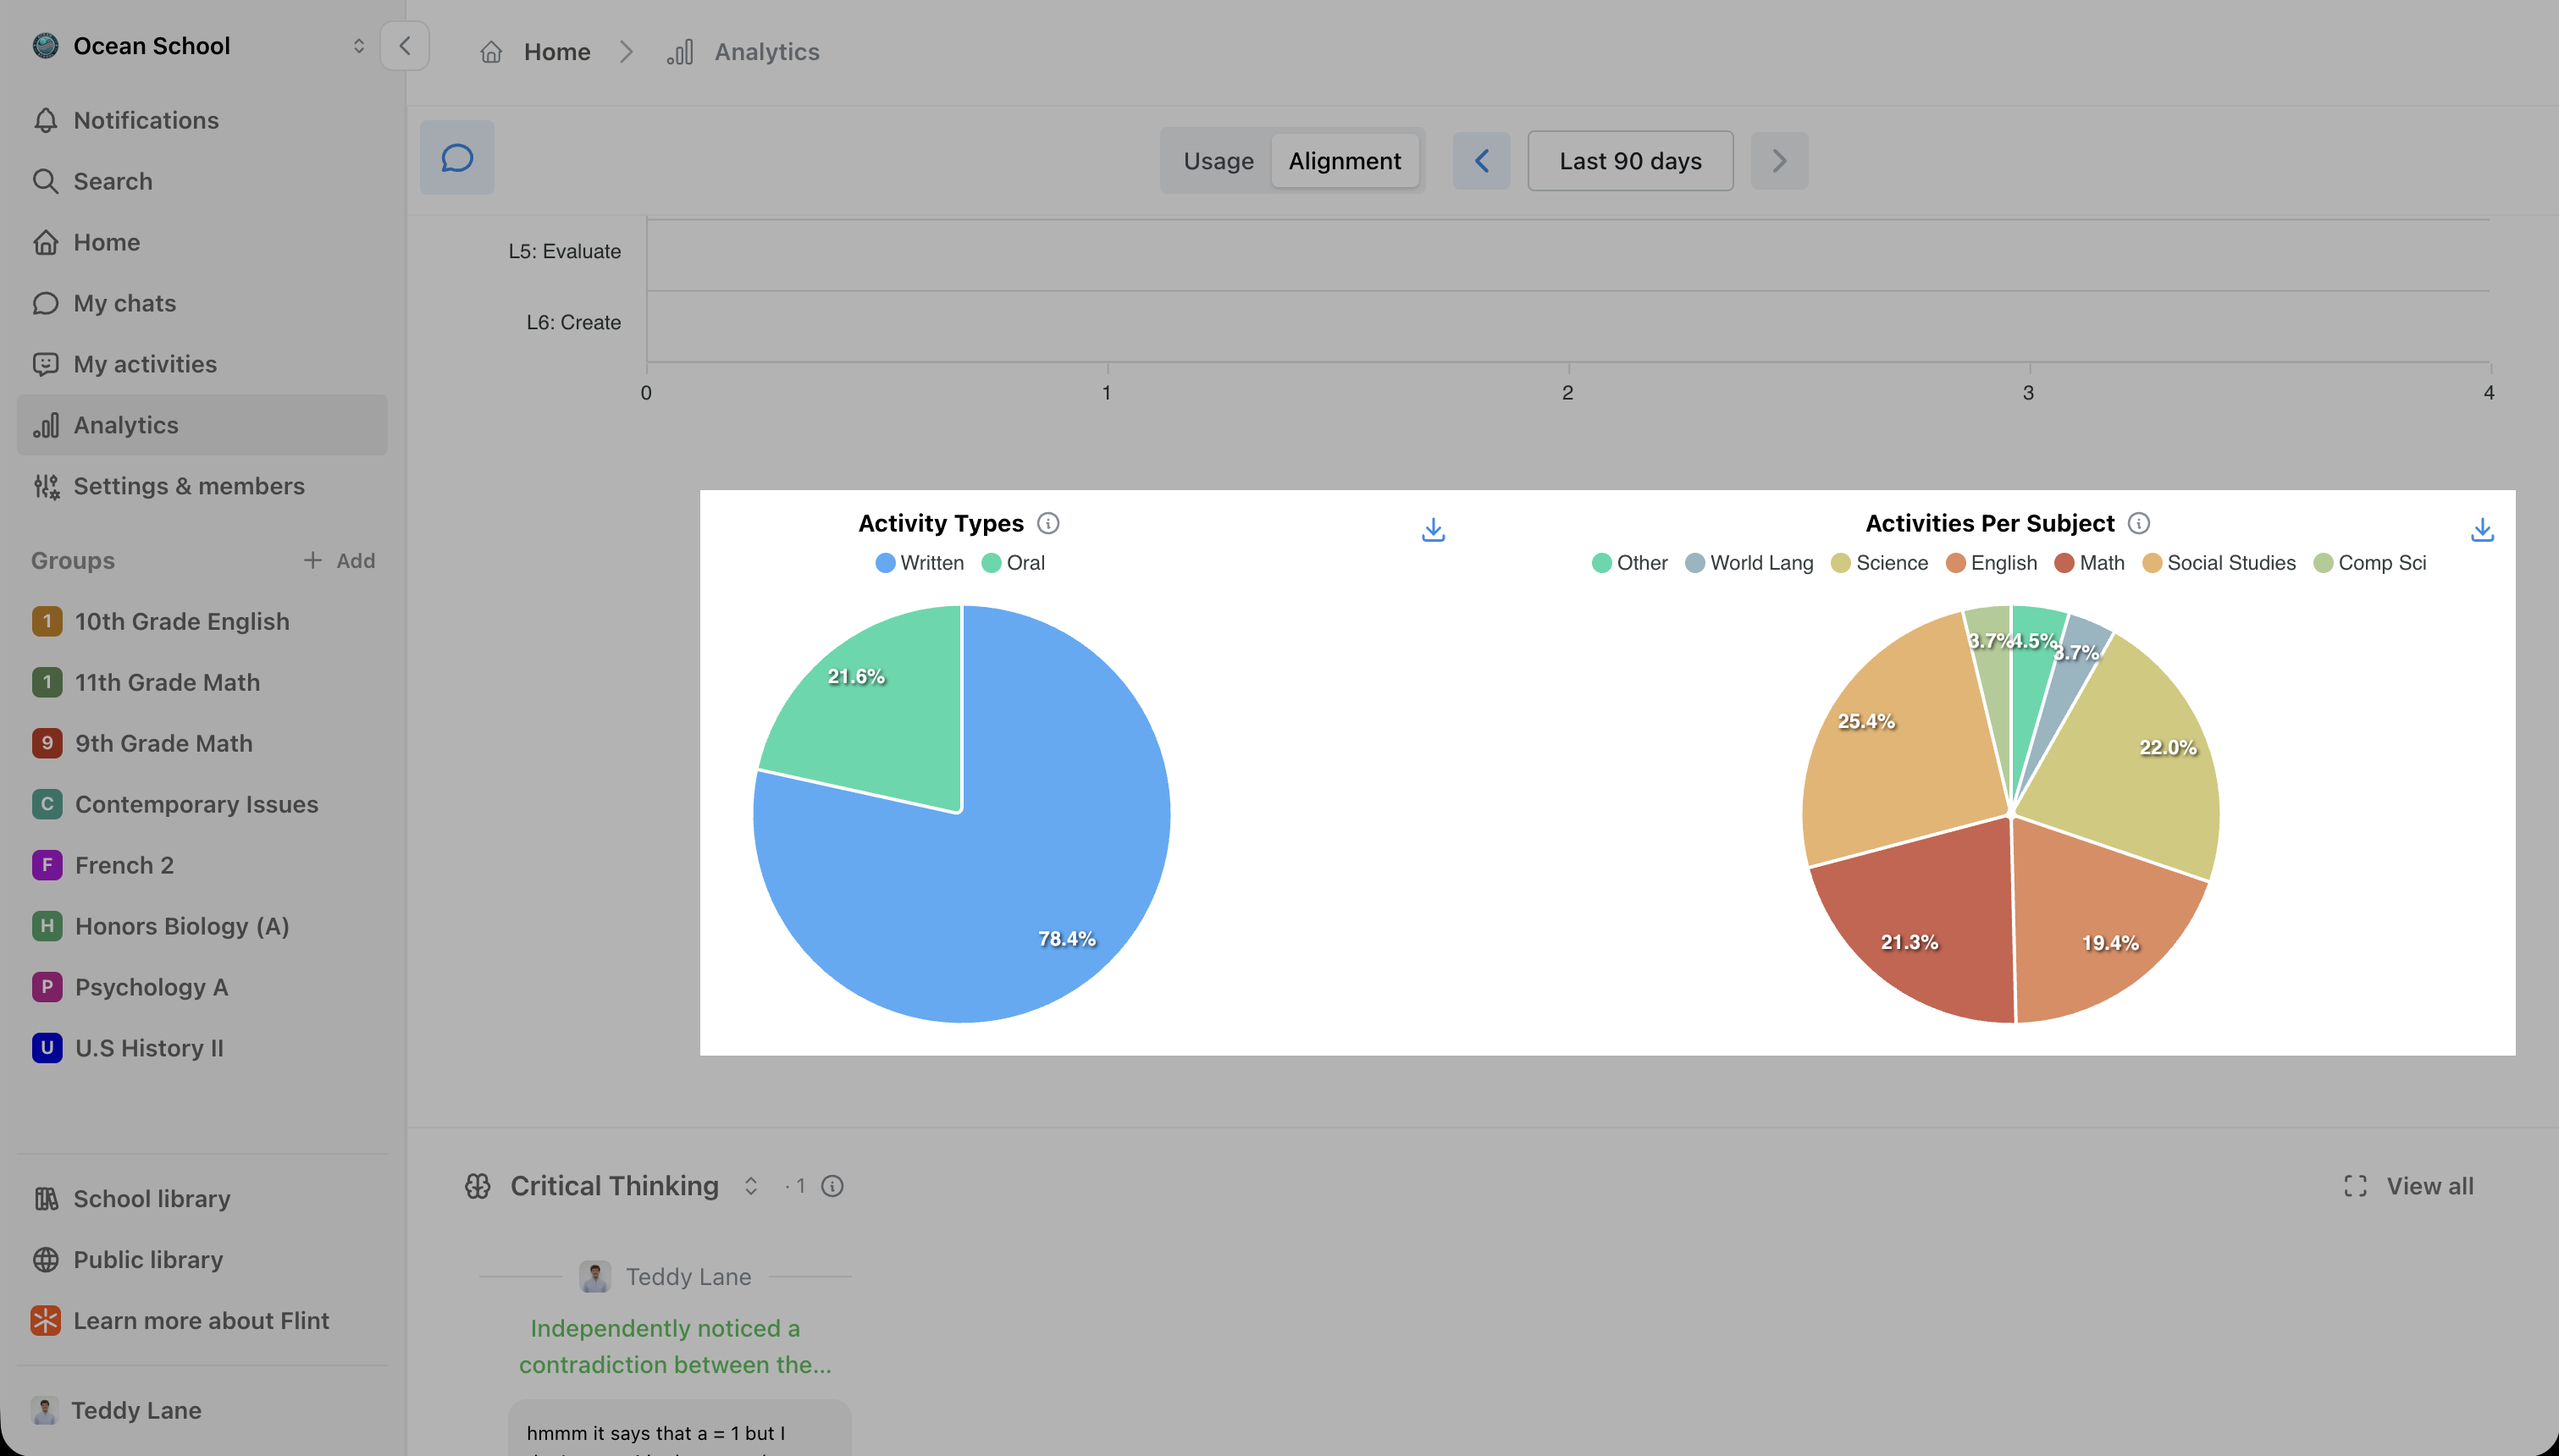Viewport: 2559px width, 1456px height.
Task: Select the Alignment tab
Action: tap(1344, 161)
